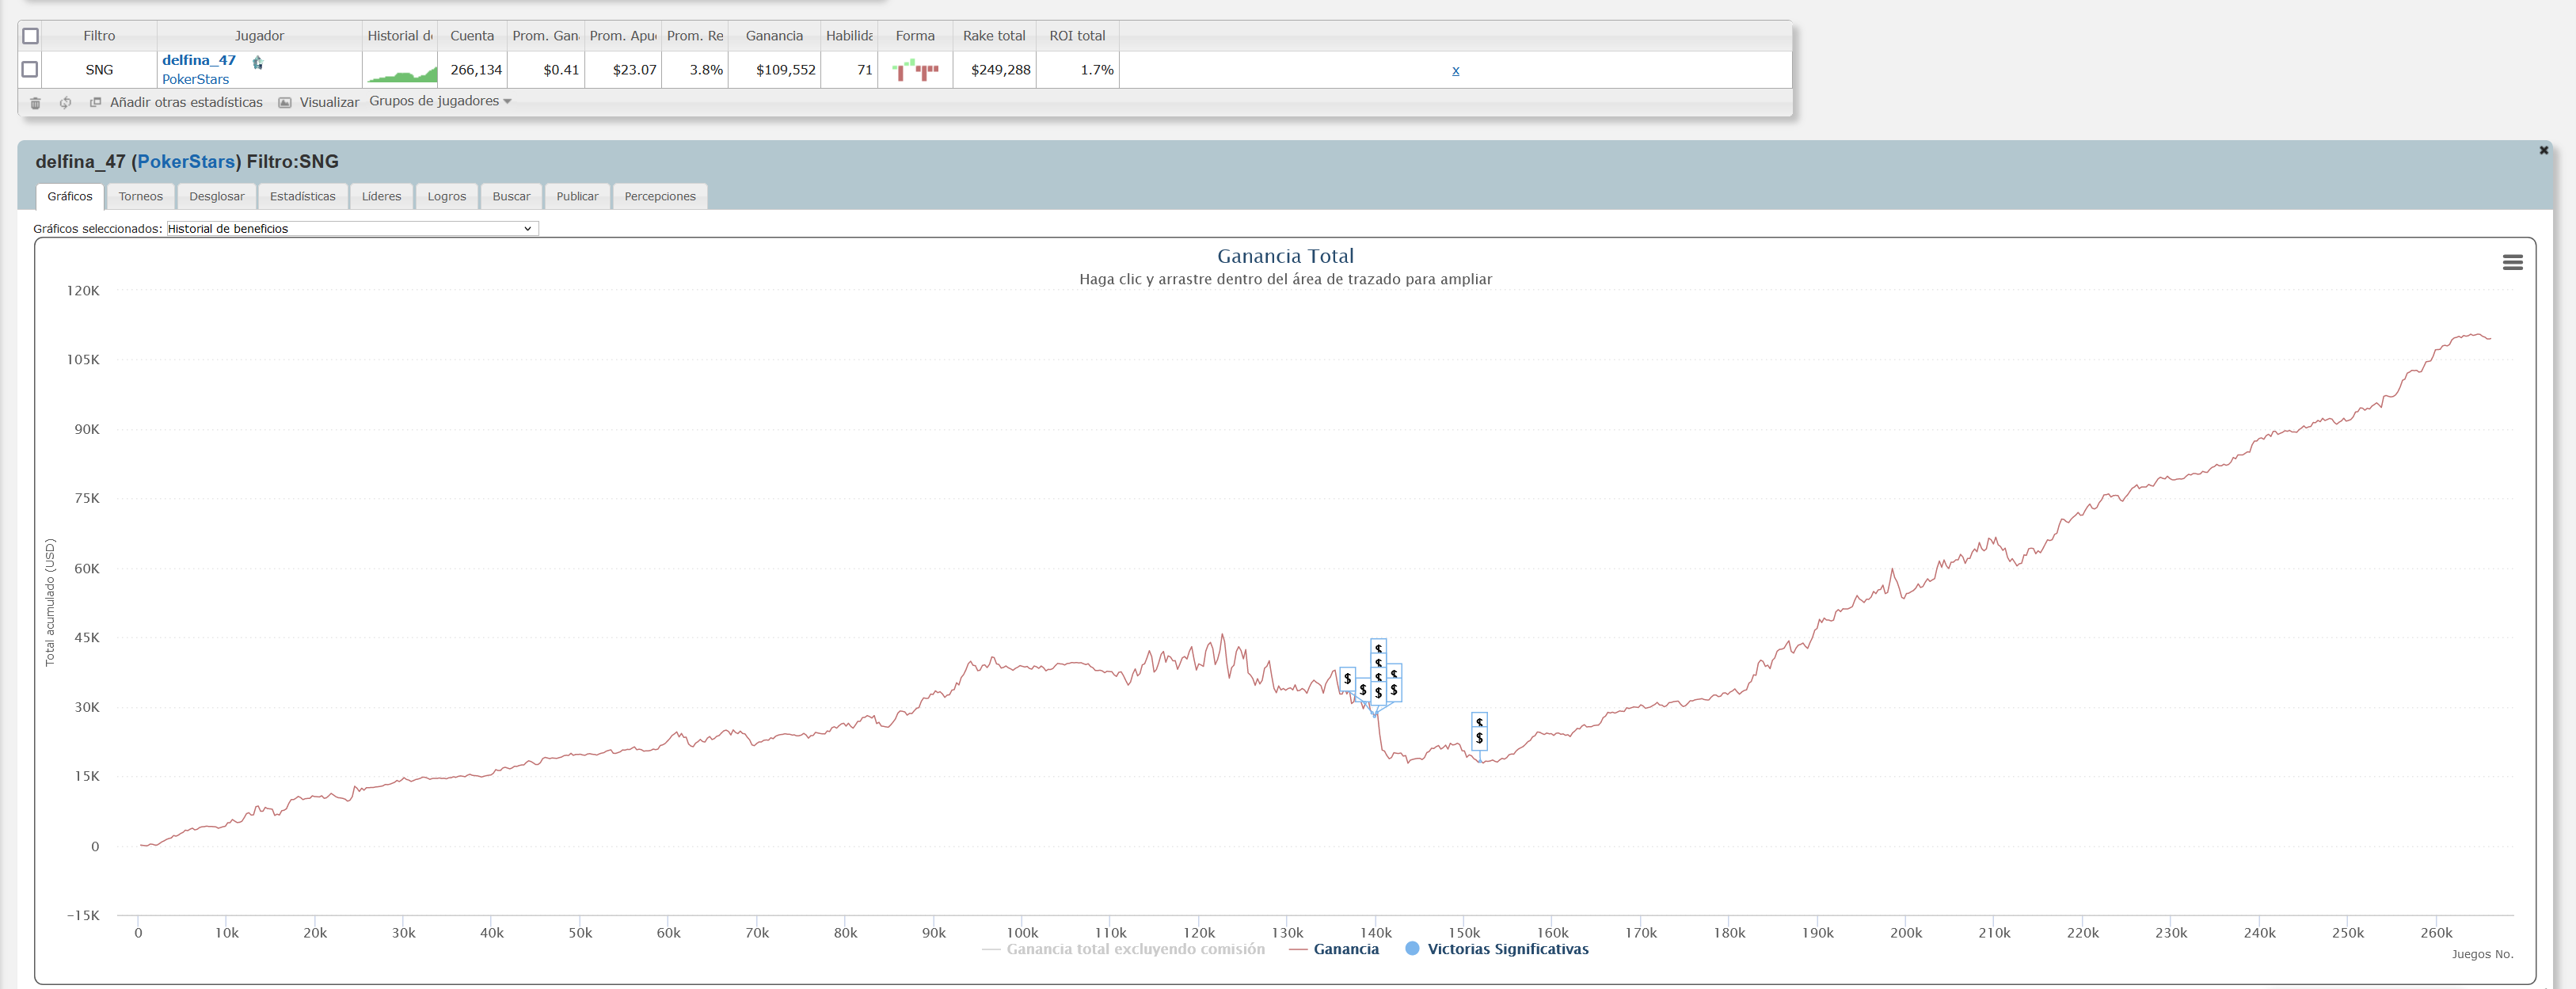Toggle the select-all header checkbox
This screenshot has width=2576, height=989.
[x=31, y=36]
